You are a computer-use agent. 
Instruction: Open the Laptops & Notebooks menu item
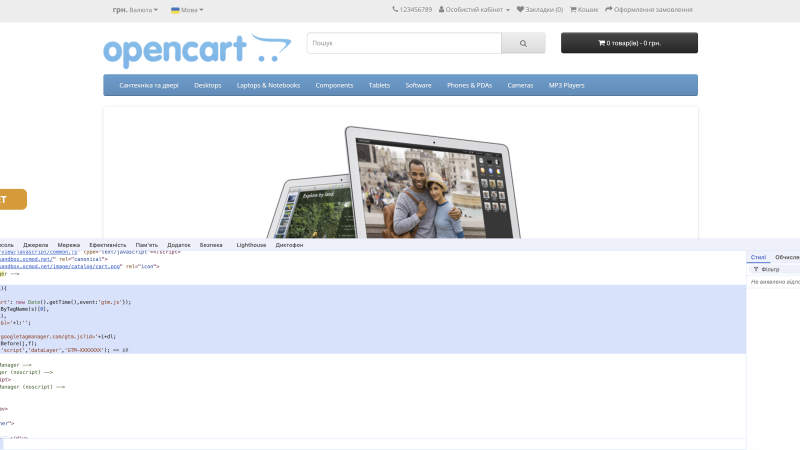point(268,85)
